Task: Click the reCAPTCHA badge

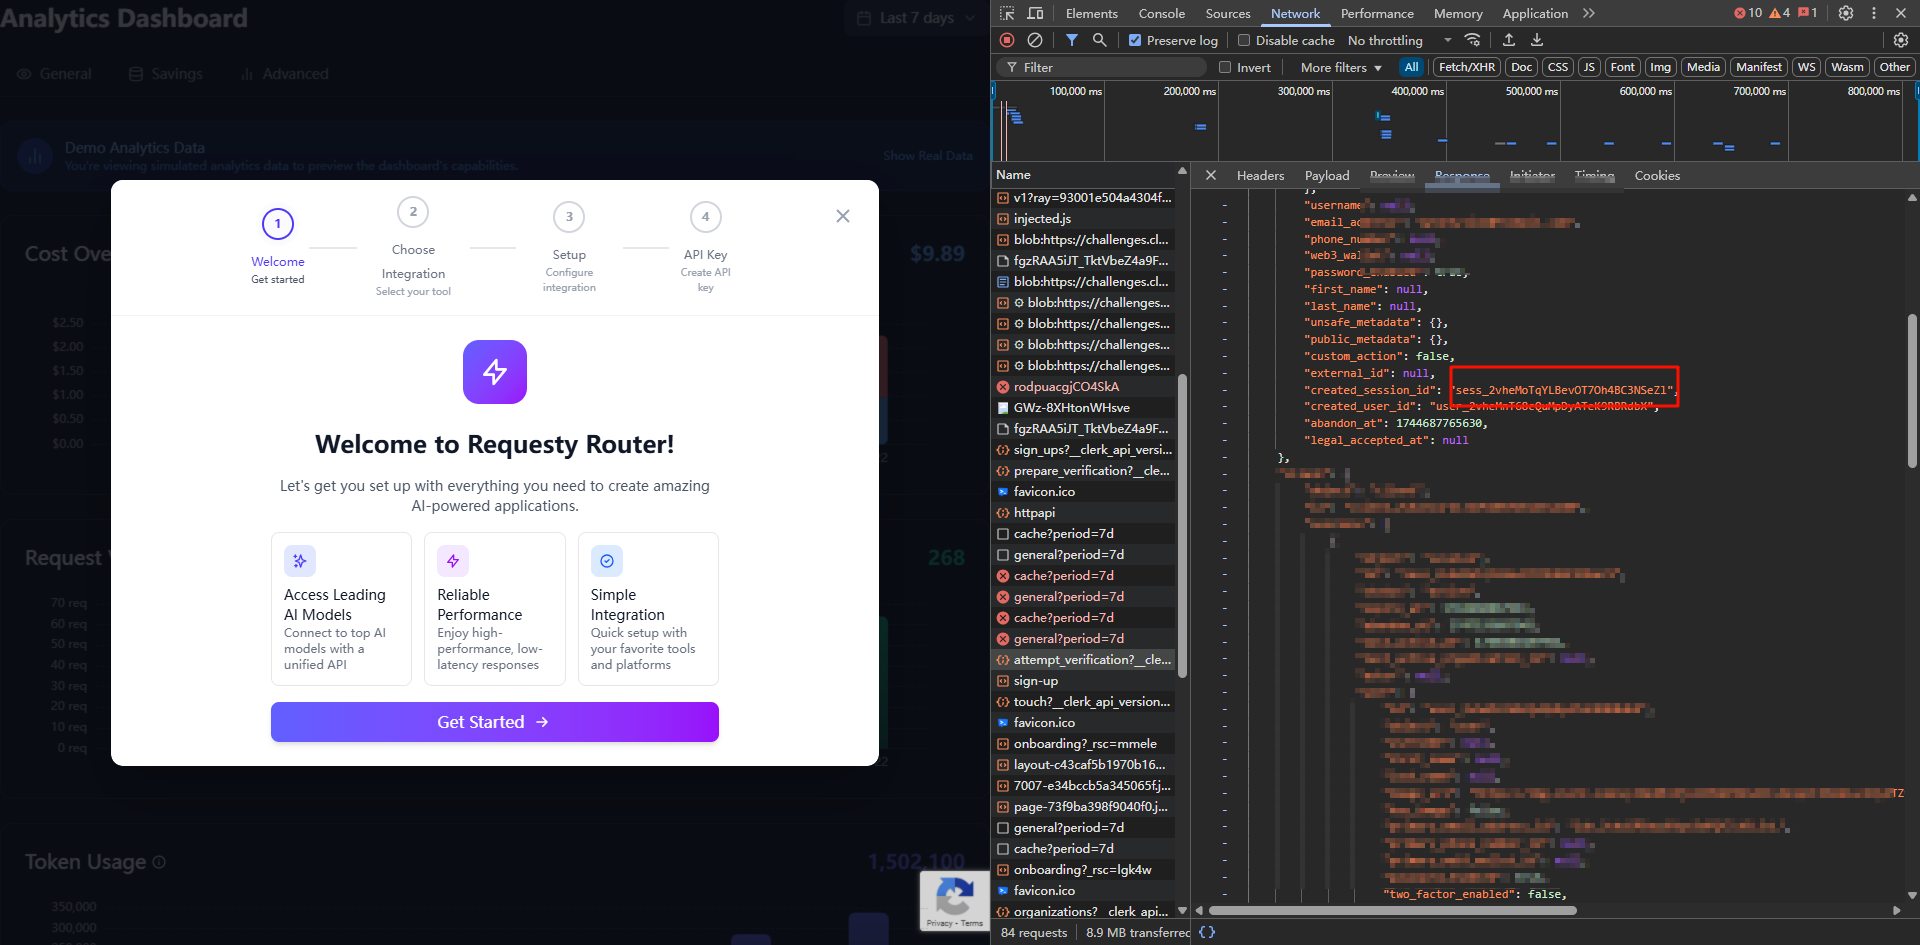Action: (x=955, y=901)
